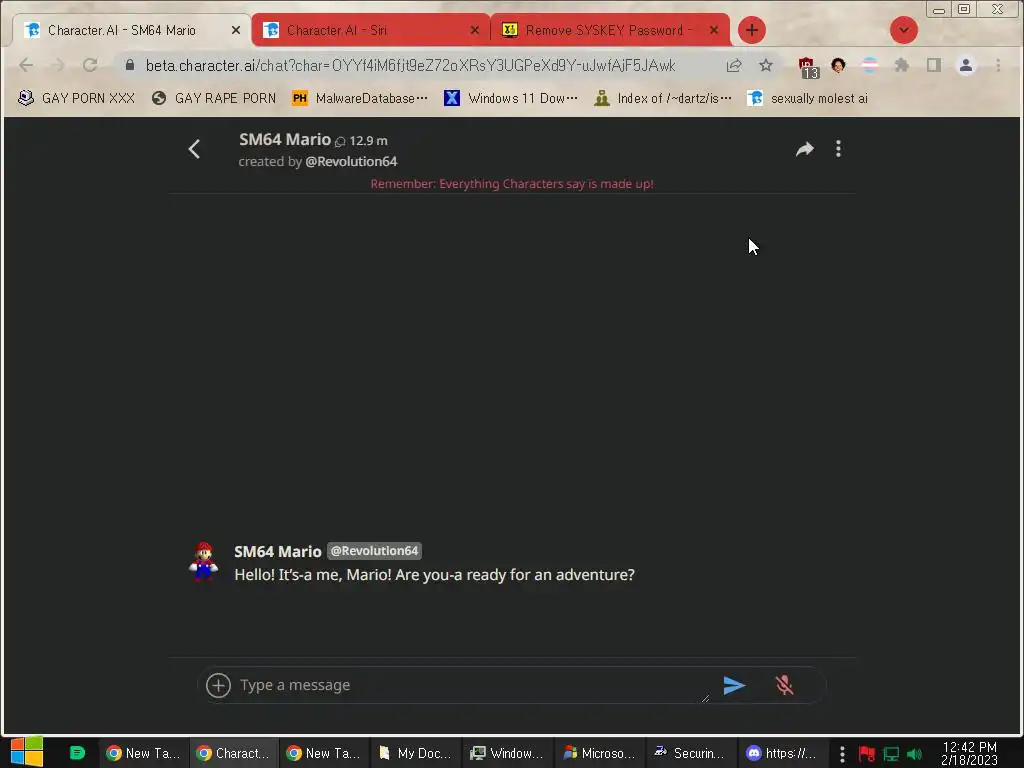
Task: Open Window... taskbar item
Action: [x=506, y=753]
